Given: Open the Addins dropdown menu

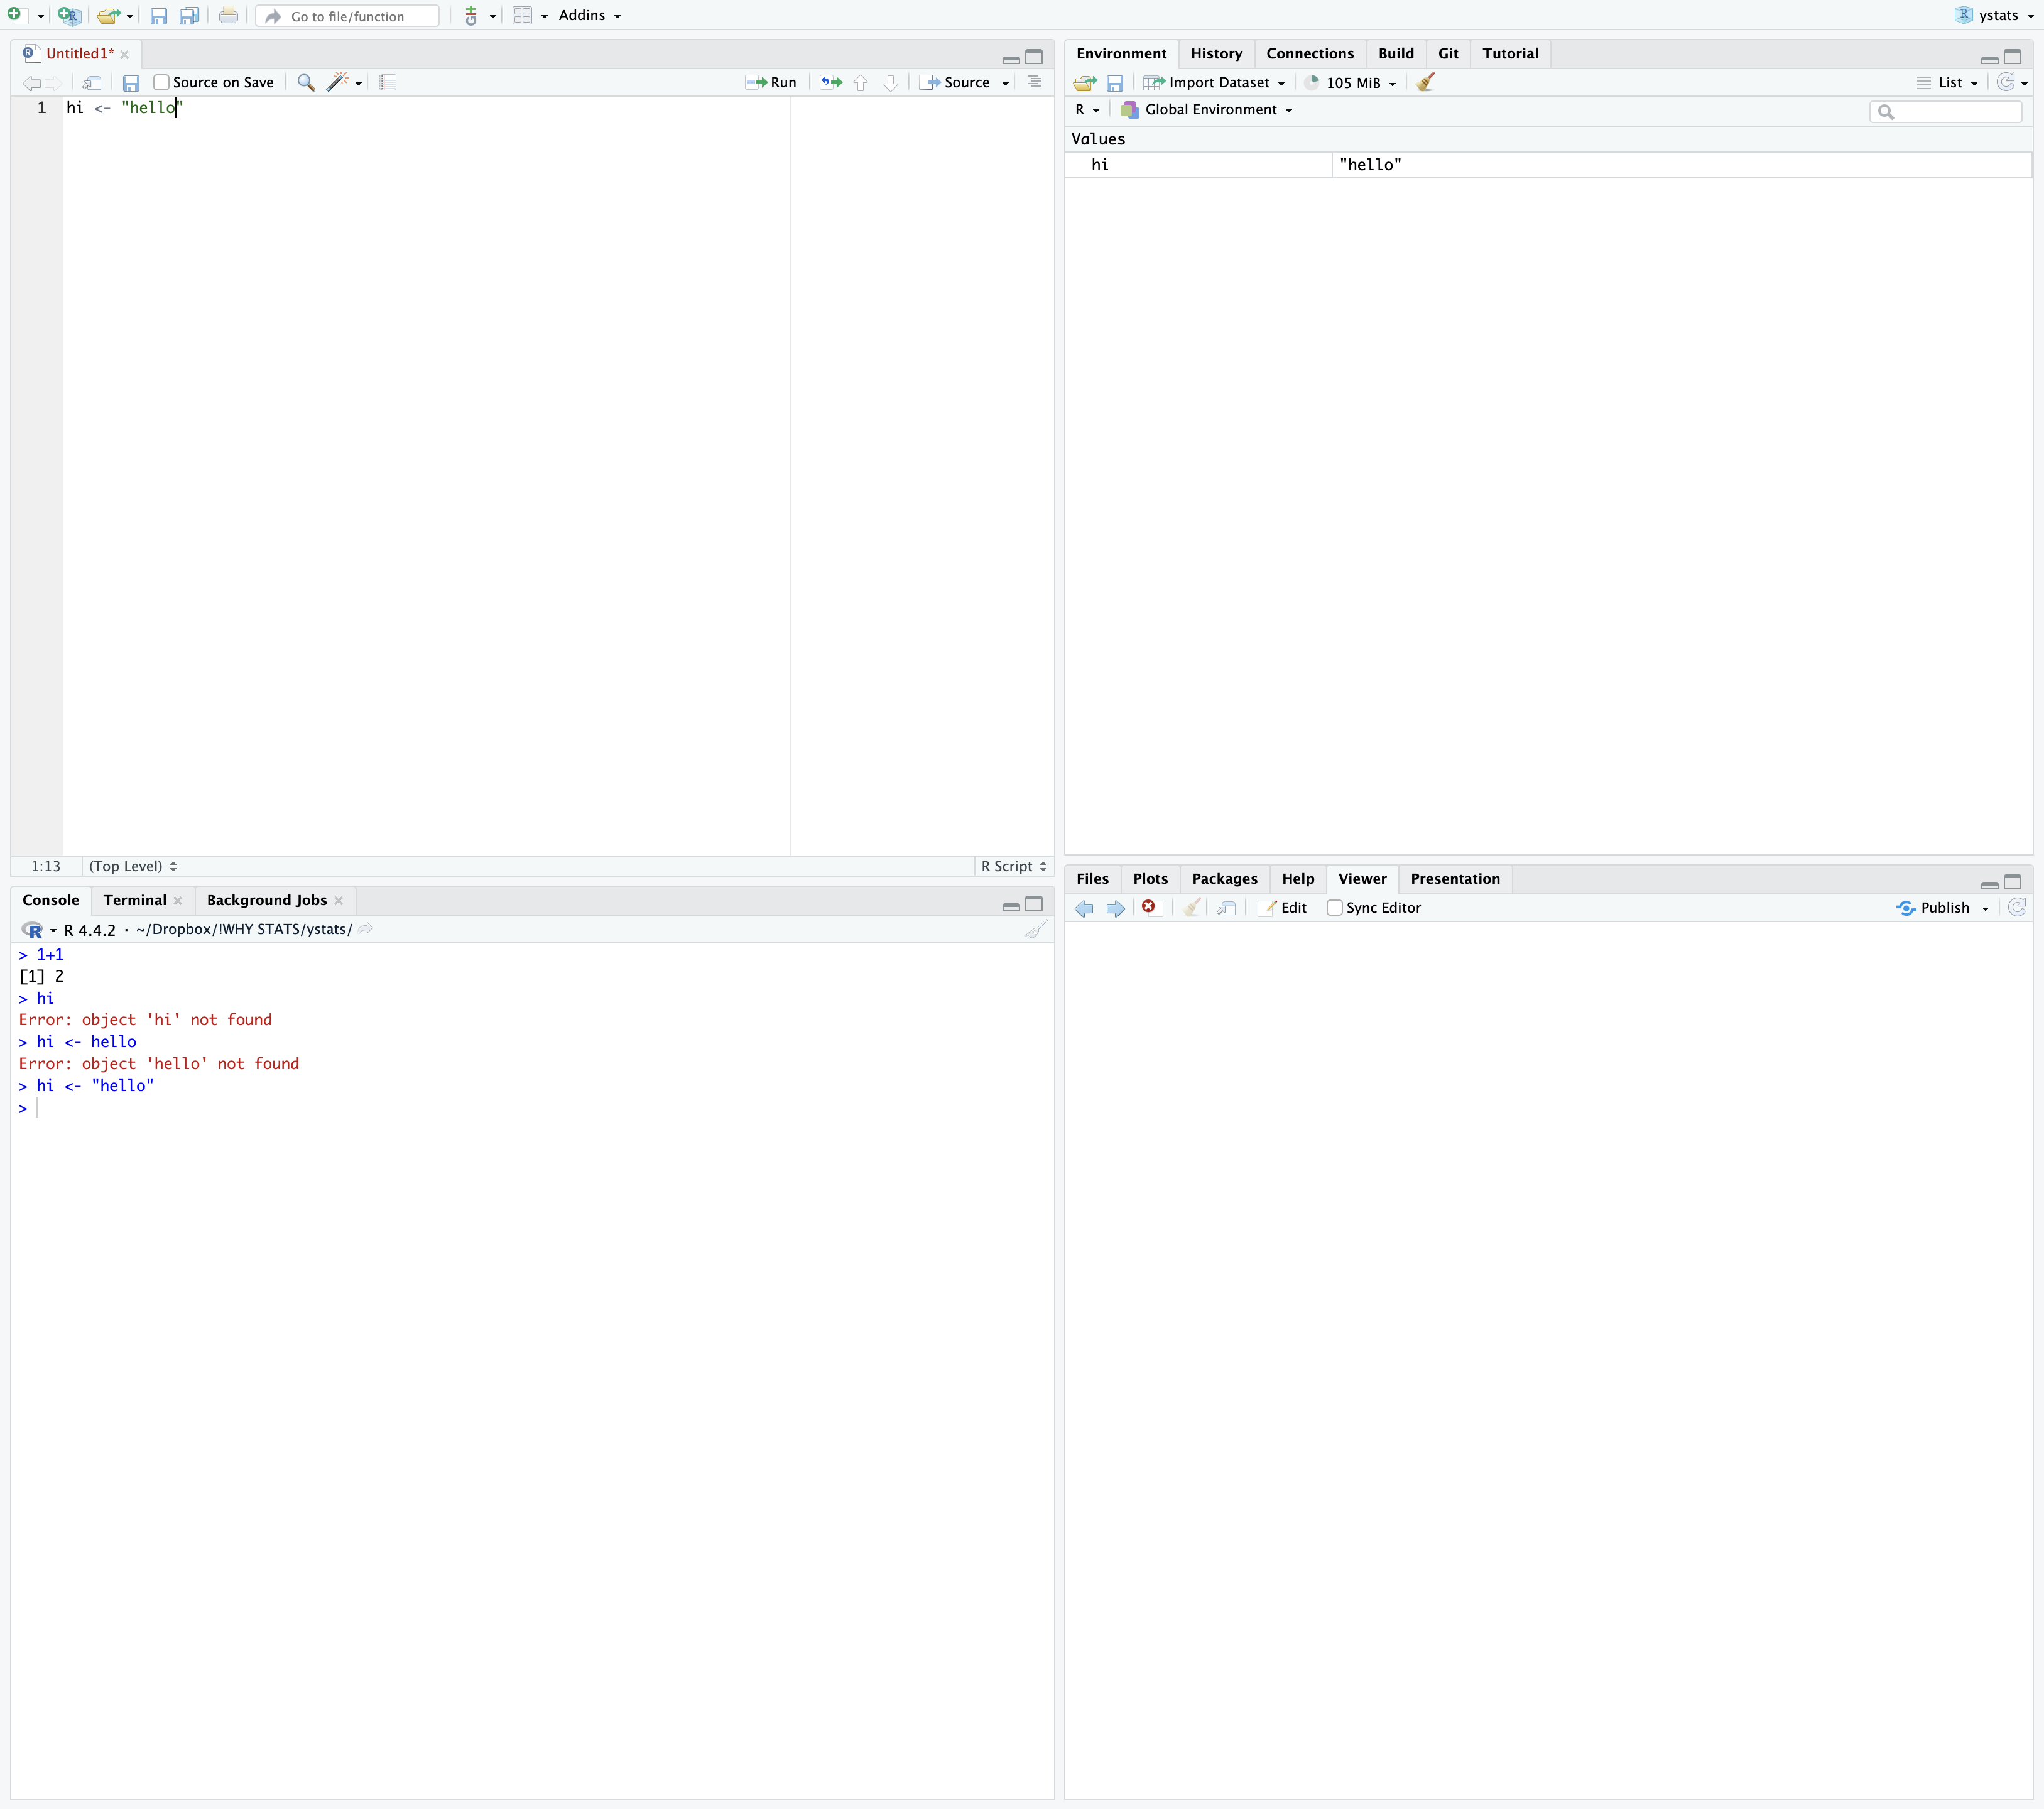Looking at the screenshot, I should [589, 16].
